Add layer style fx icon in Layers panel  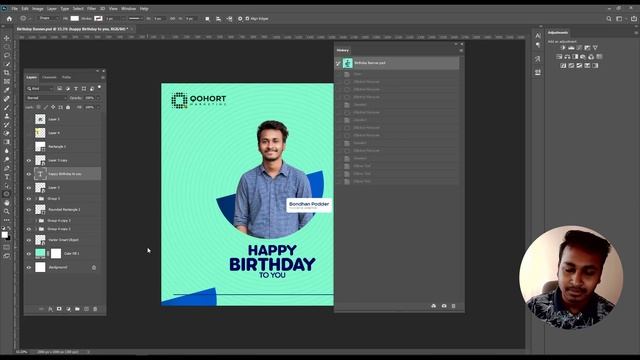click(x=50, y=309)
